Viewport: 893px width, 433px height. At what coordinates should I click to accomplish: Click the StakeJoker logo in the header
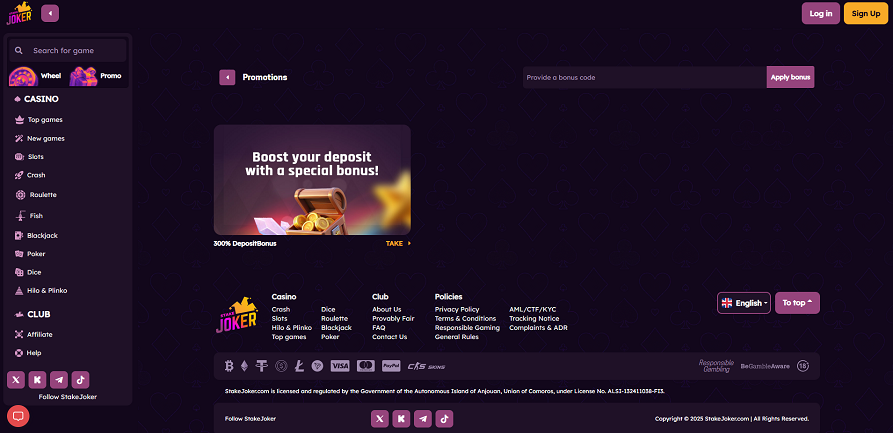click(x=19, y=13)
